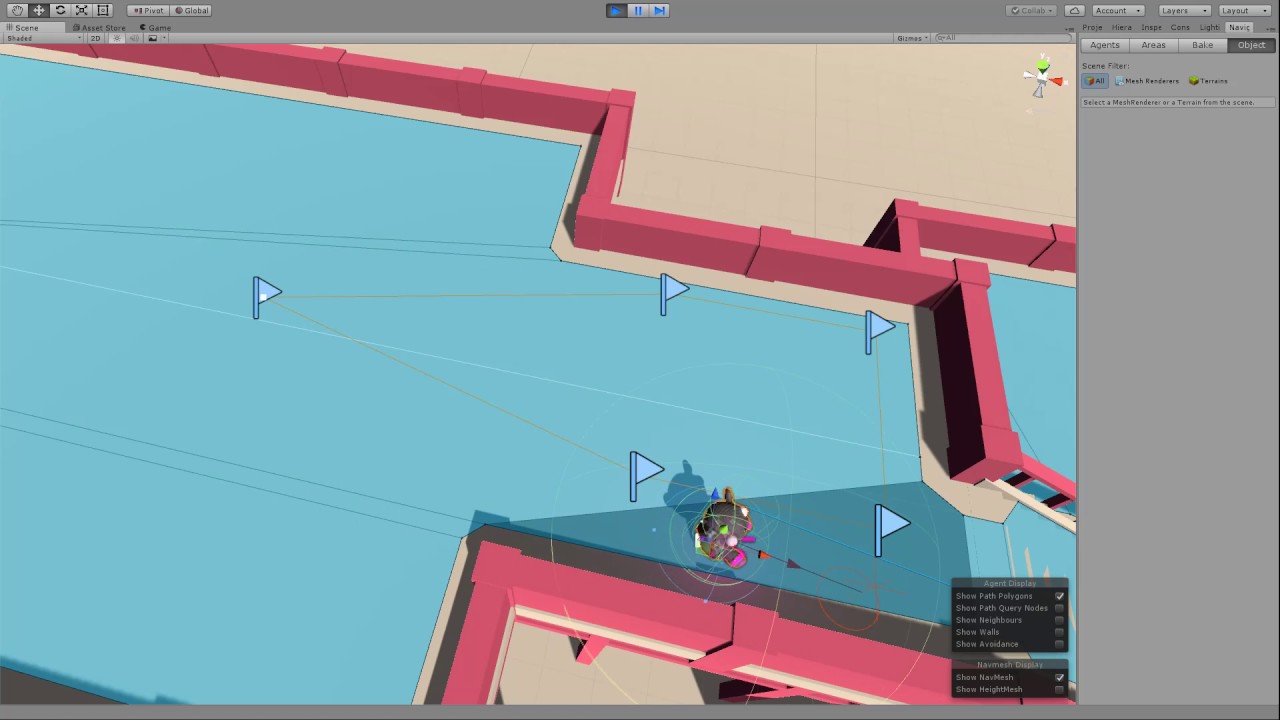Uncheck Show NavMesh
This screenshot has width=1280, height=720.
(1059, 677)
